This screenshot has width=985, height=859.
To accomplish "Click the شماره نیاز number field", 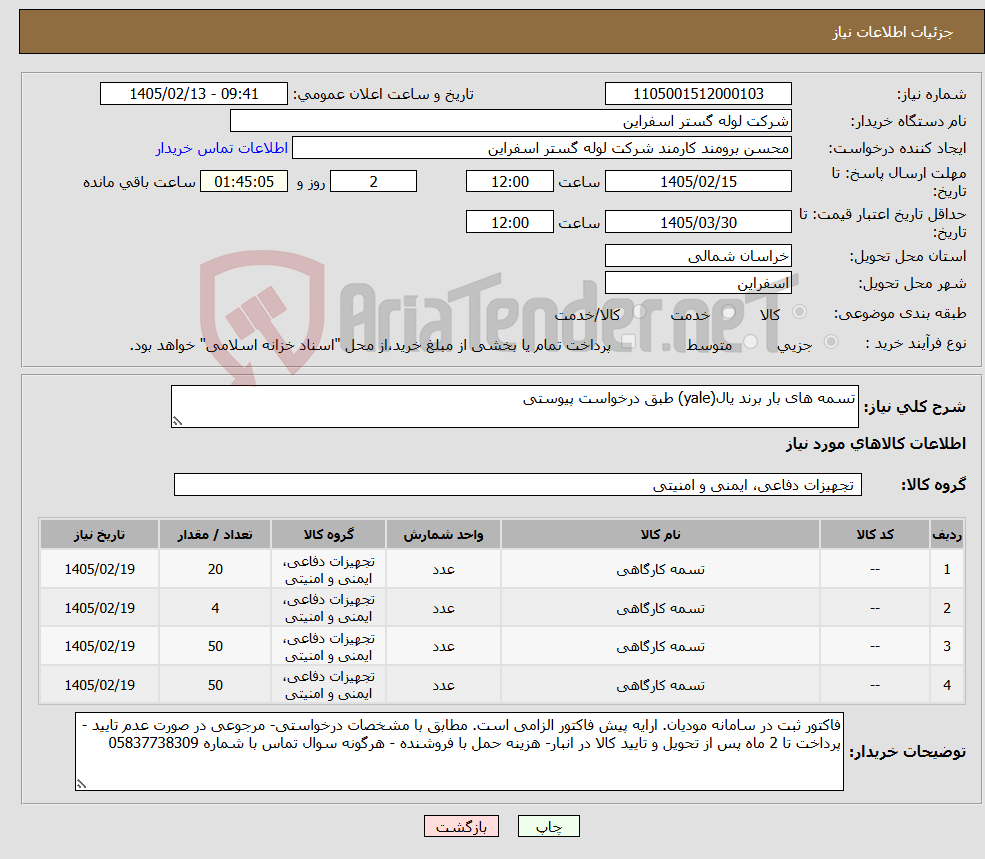I will click(x=698, y=94).
